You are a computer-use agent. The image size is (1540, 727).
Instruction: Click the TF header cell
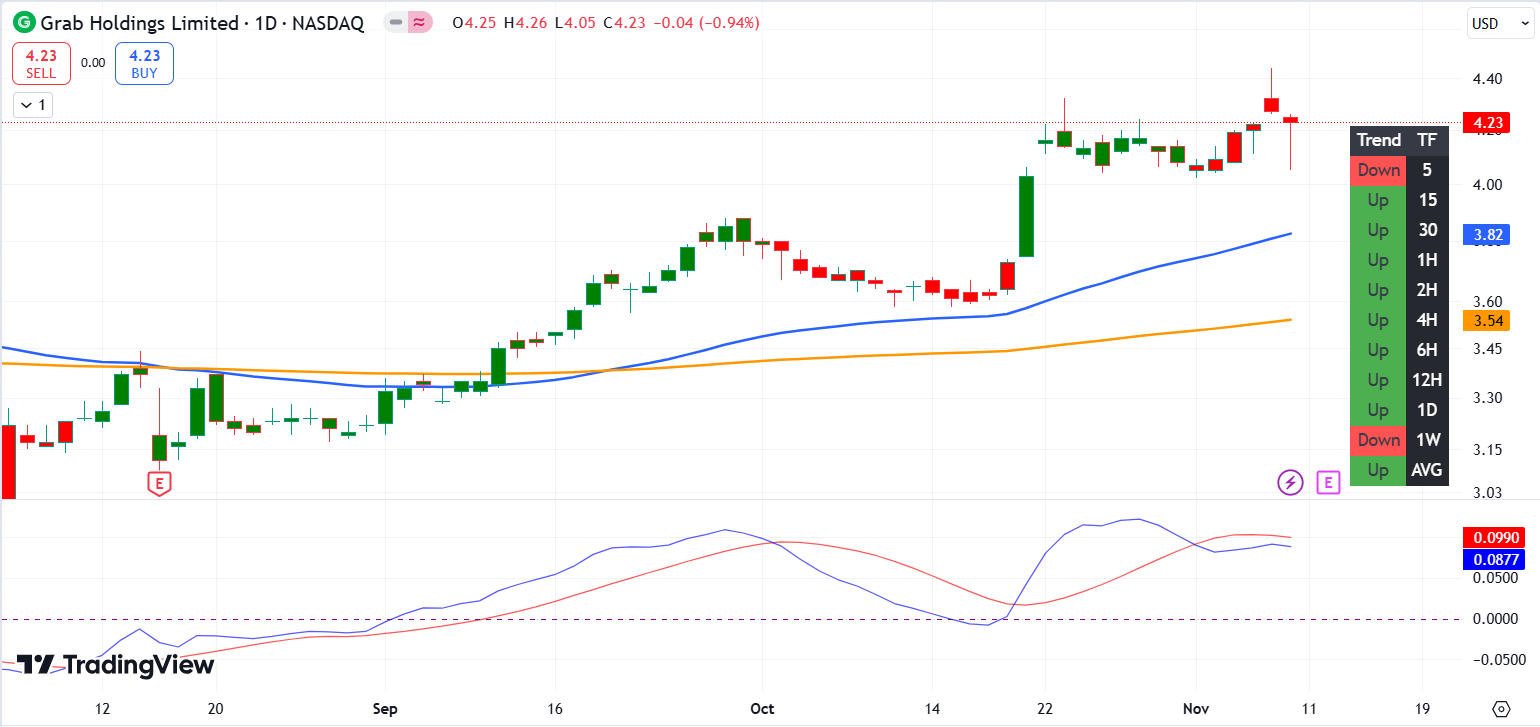(1427, 140)
